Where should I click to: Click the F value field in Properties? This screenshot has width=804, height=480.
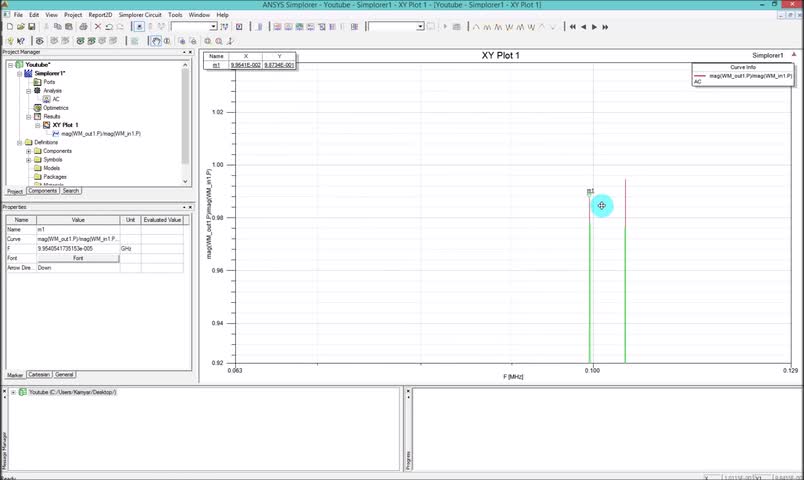click(x=78, y=249)
